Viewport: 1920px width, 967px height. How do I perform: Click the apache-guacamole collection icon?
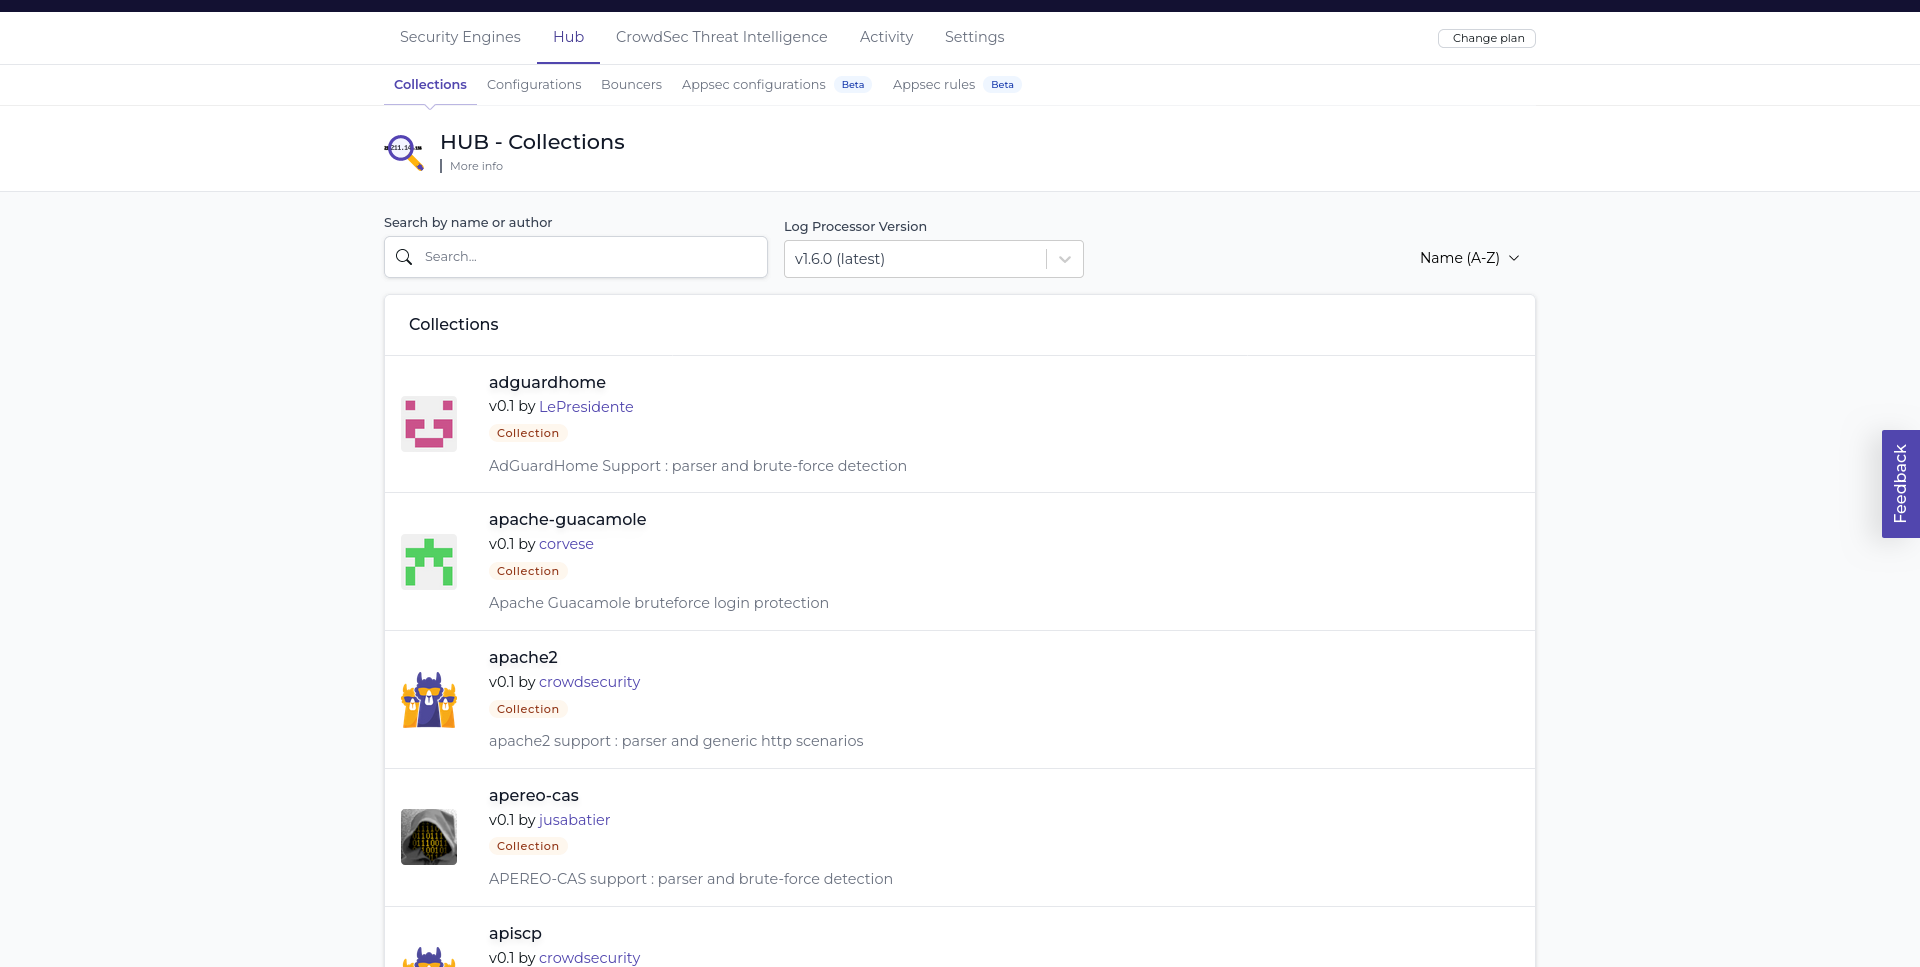[428, 561]
